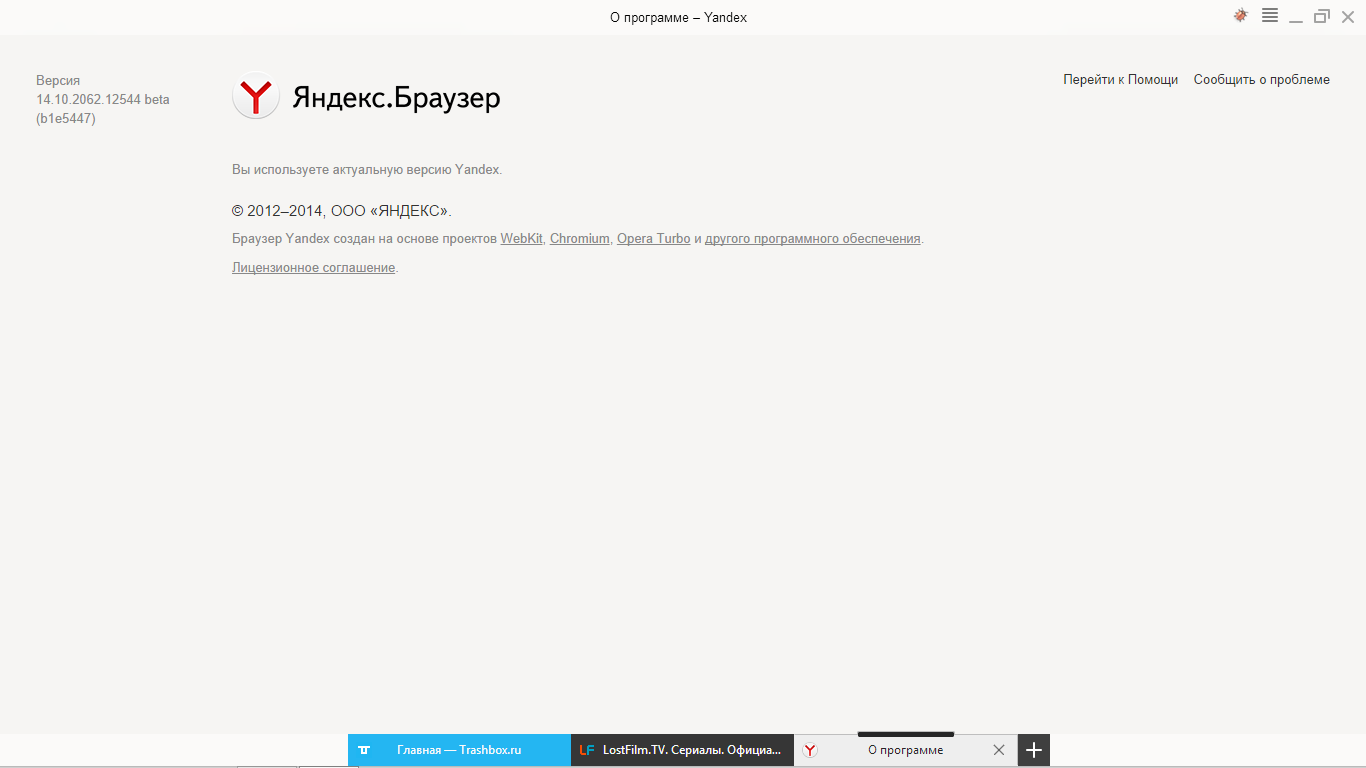This screenshot has width=1366, height=768.
Task: Switch to the LostFilm.TV Сериалы tab
Action: [682, 750]
